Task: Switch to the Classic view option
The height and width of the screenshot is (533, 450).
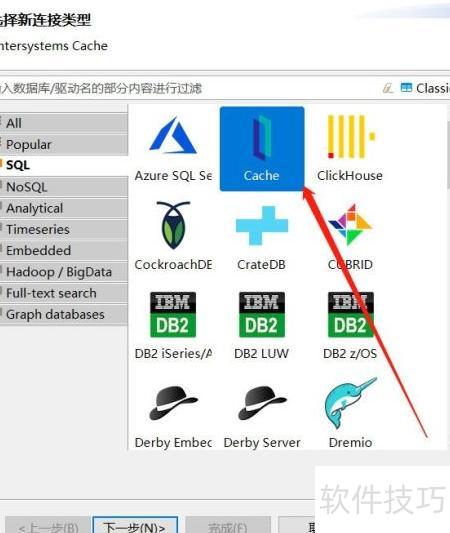Action: coord(426,88)
